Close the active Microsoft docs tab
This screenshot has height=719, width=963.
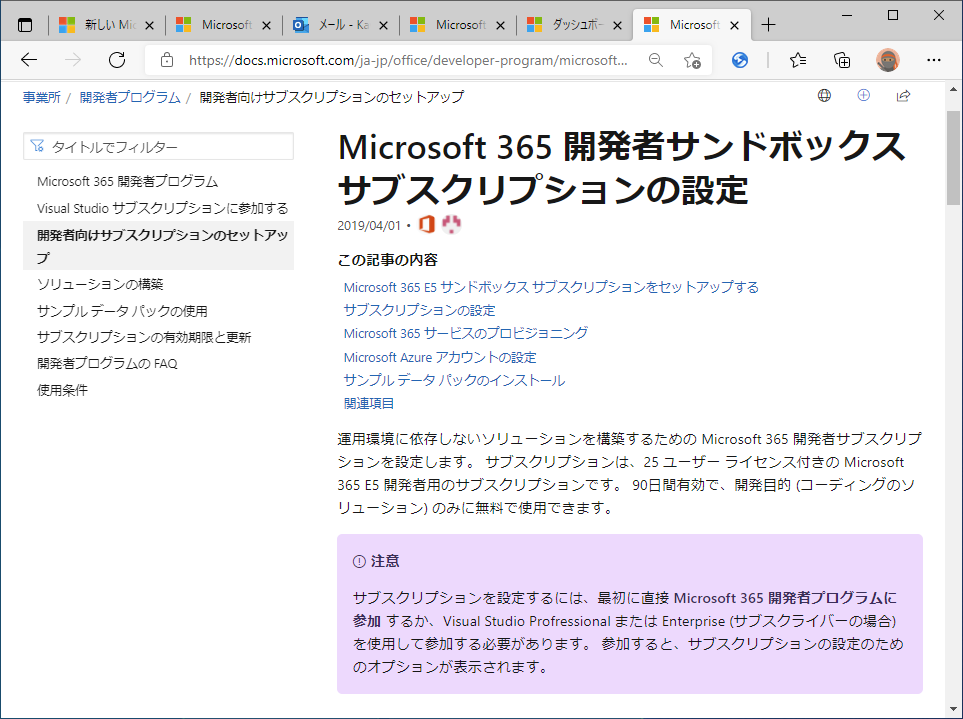click(734, 25)
